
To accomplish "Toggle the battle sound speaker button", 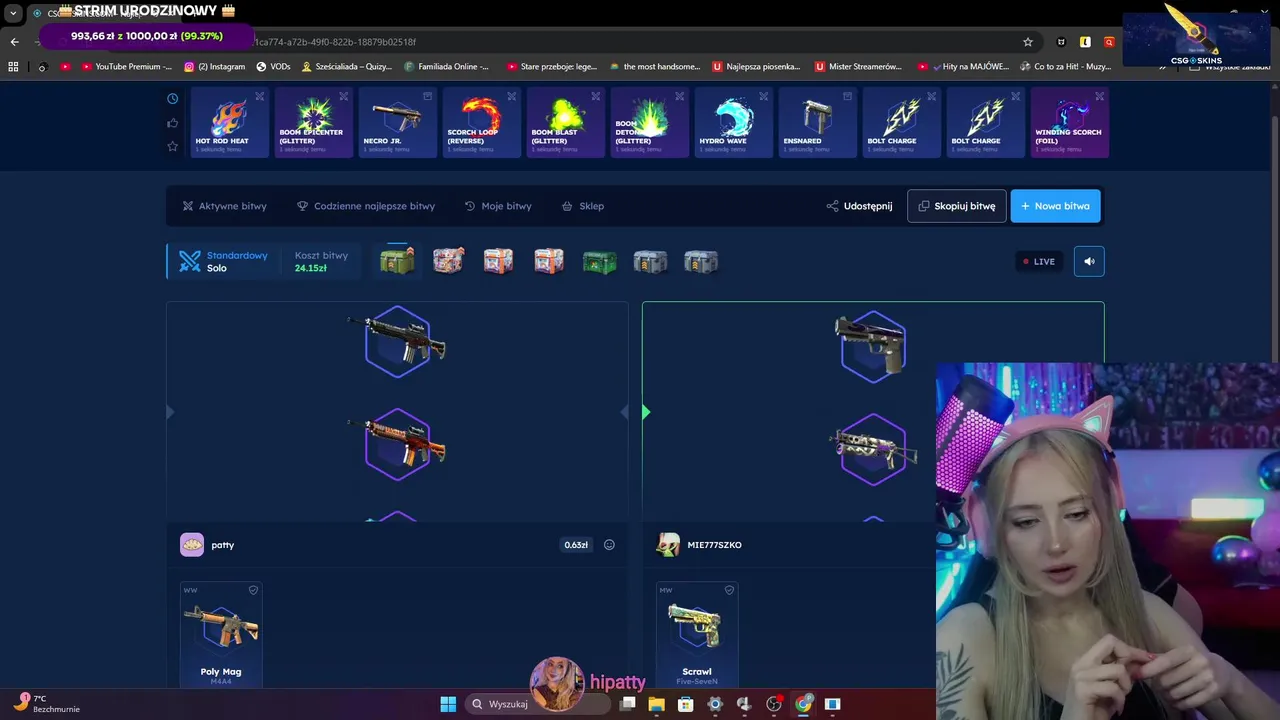I will point(1089,261).
